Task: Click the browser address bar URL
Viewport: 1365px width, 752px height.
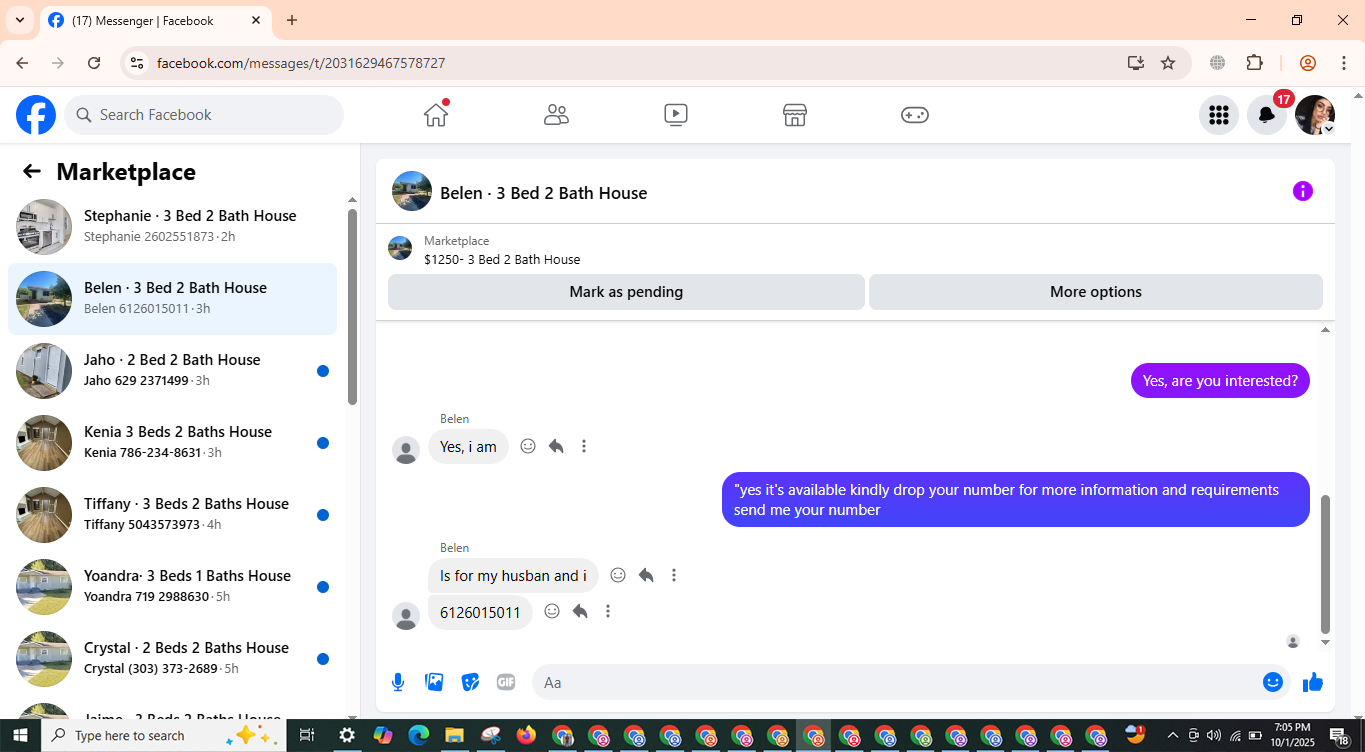Action: tap(301, 63)
